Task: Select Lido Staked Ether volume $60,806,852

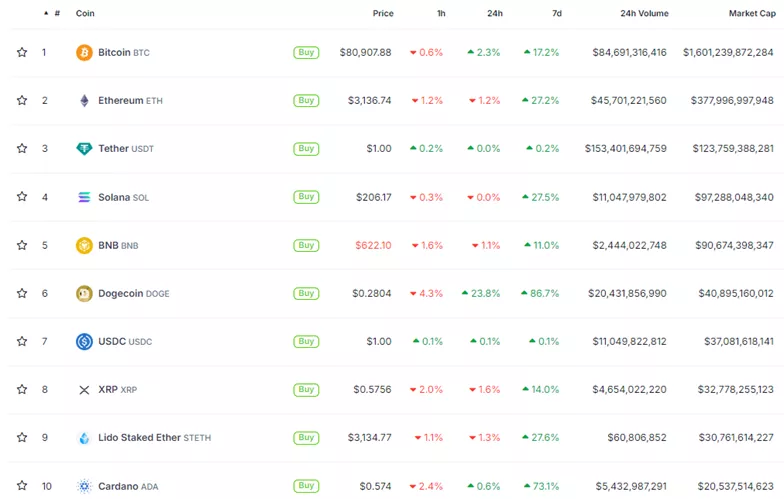Action: (637, 438)
